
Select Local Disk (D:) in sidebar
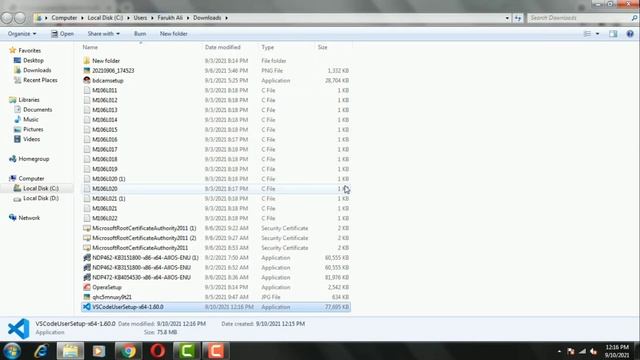41,198
